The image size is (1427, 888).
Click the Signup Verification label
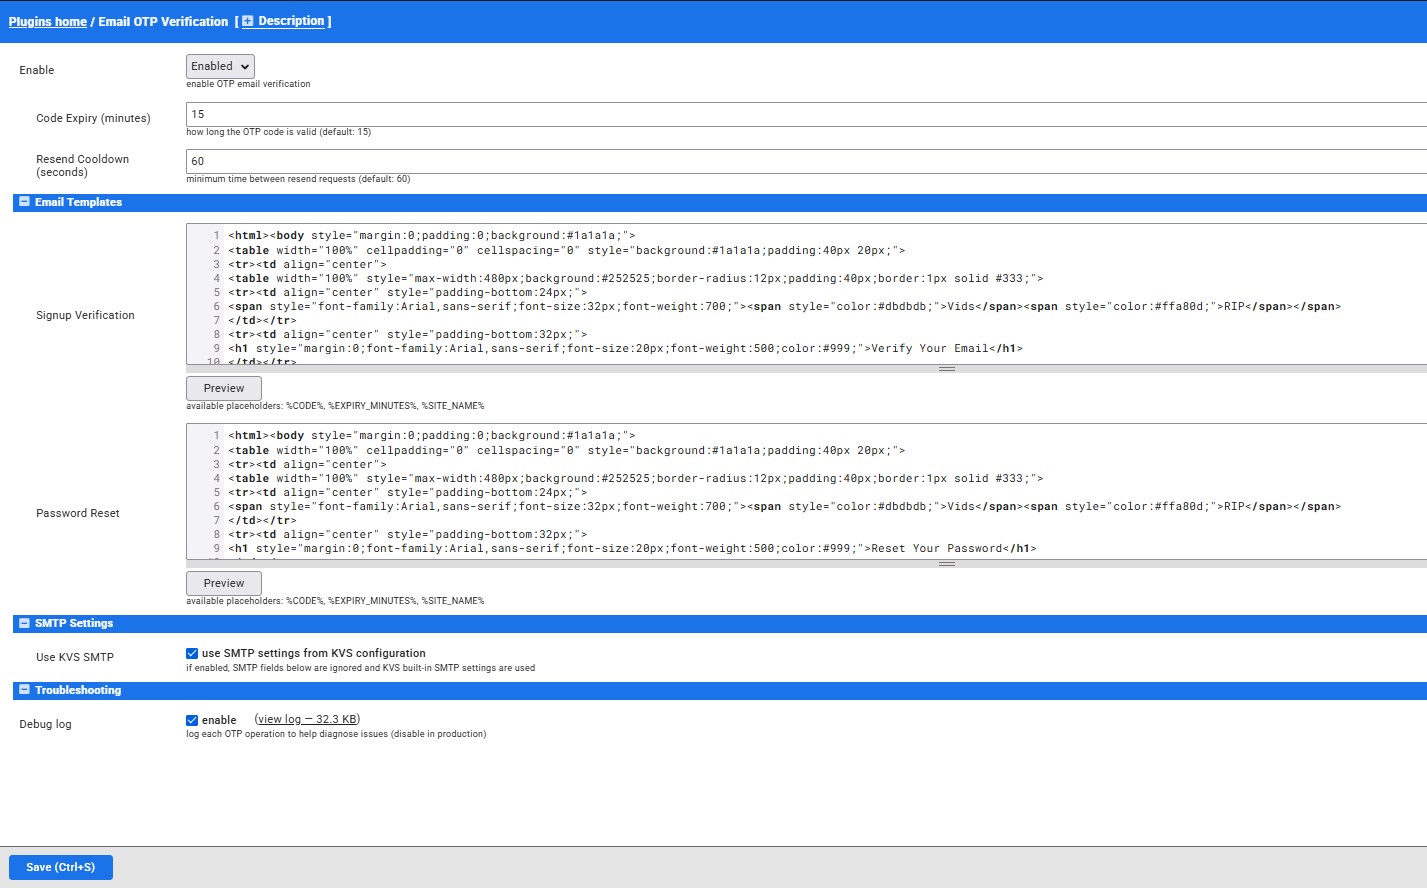tap(85, 315)
